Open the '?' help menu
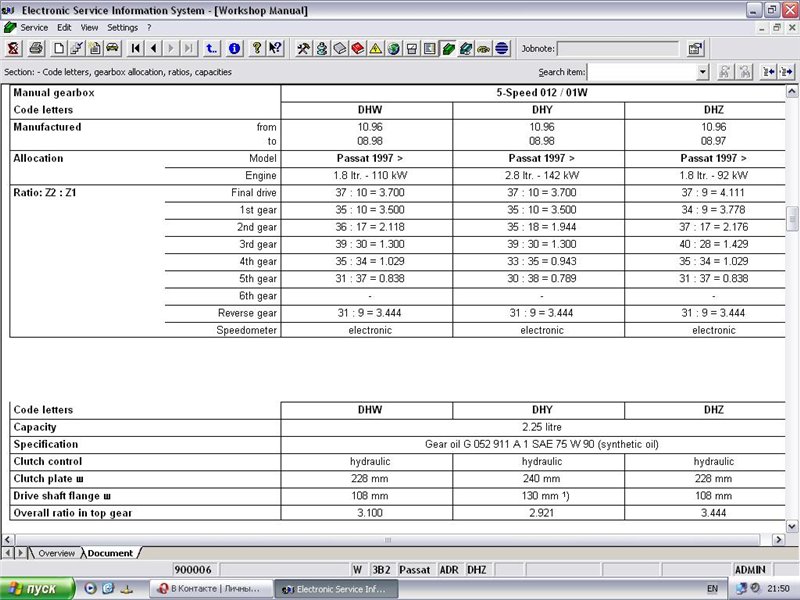This screenshot has height=600, width=800. [x=149, y=28]
